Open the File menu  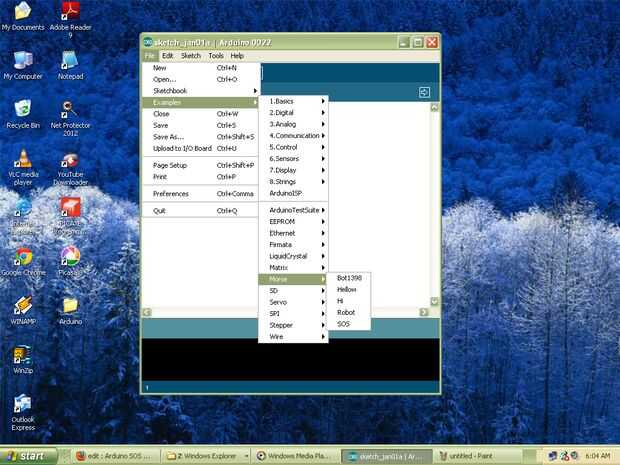pyautogui.click(x=149, y=56)
